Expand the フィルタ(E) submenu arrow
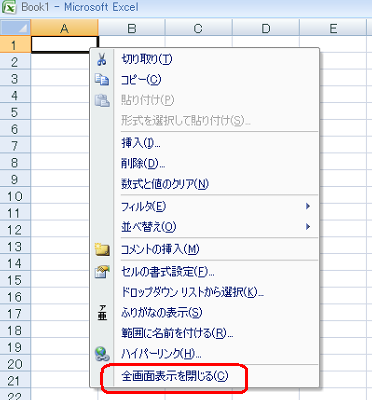Image resolution: width=372 pixels, height=400 pixels. pyautogui.click(x=308, y=206)
